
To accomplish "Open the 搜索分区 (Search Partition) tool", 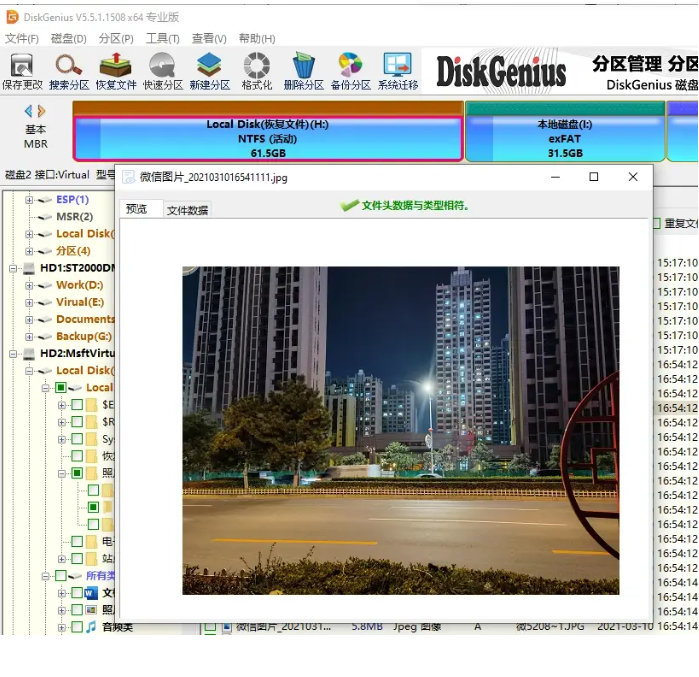I will click(69, 70).
